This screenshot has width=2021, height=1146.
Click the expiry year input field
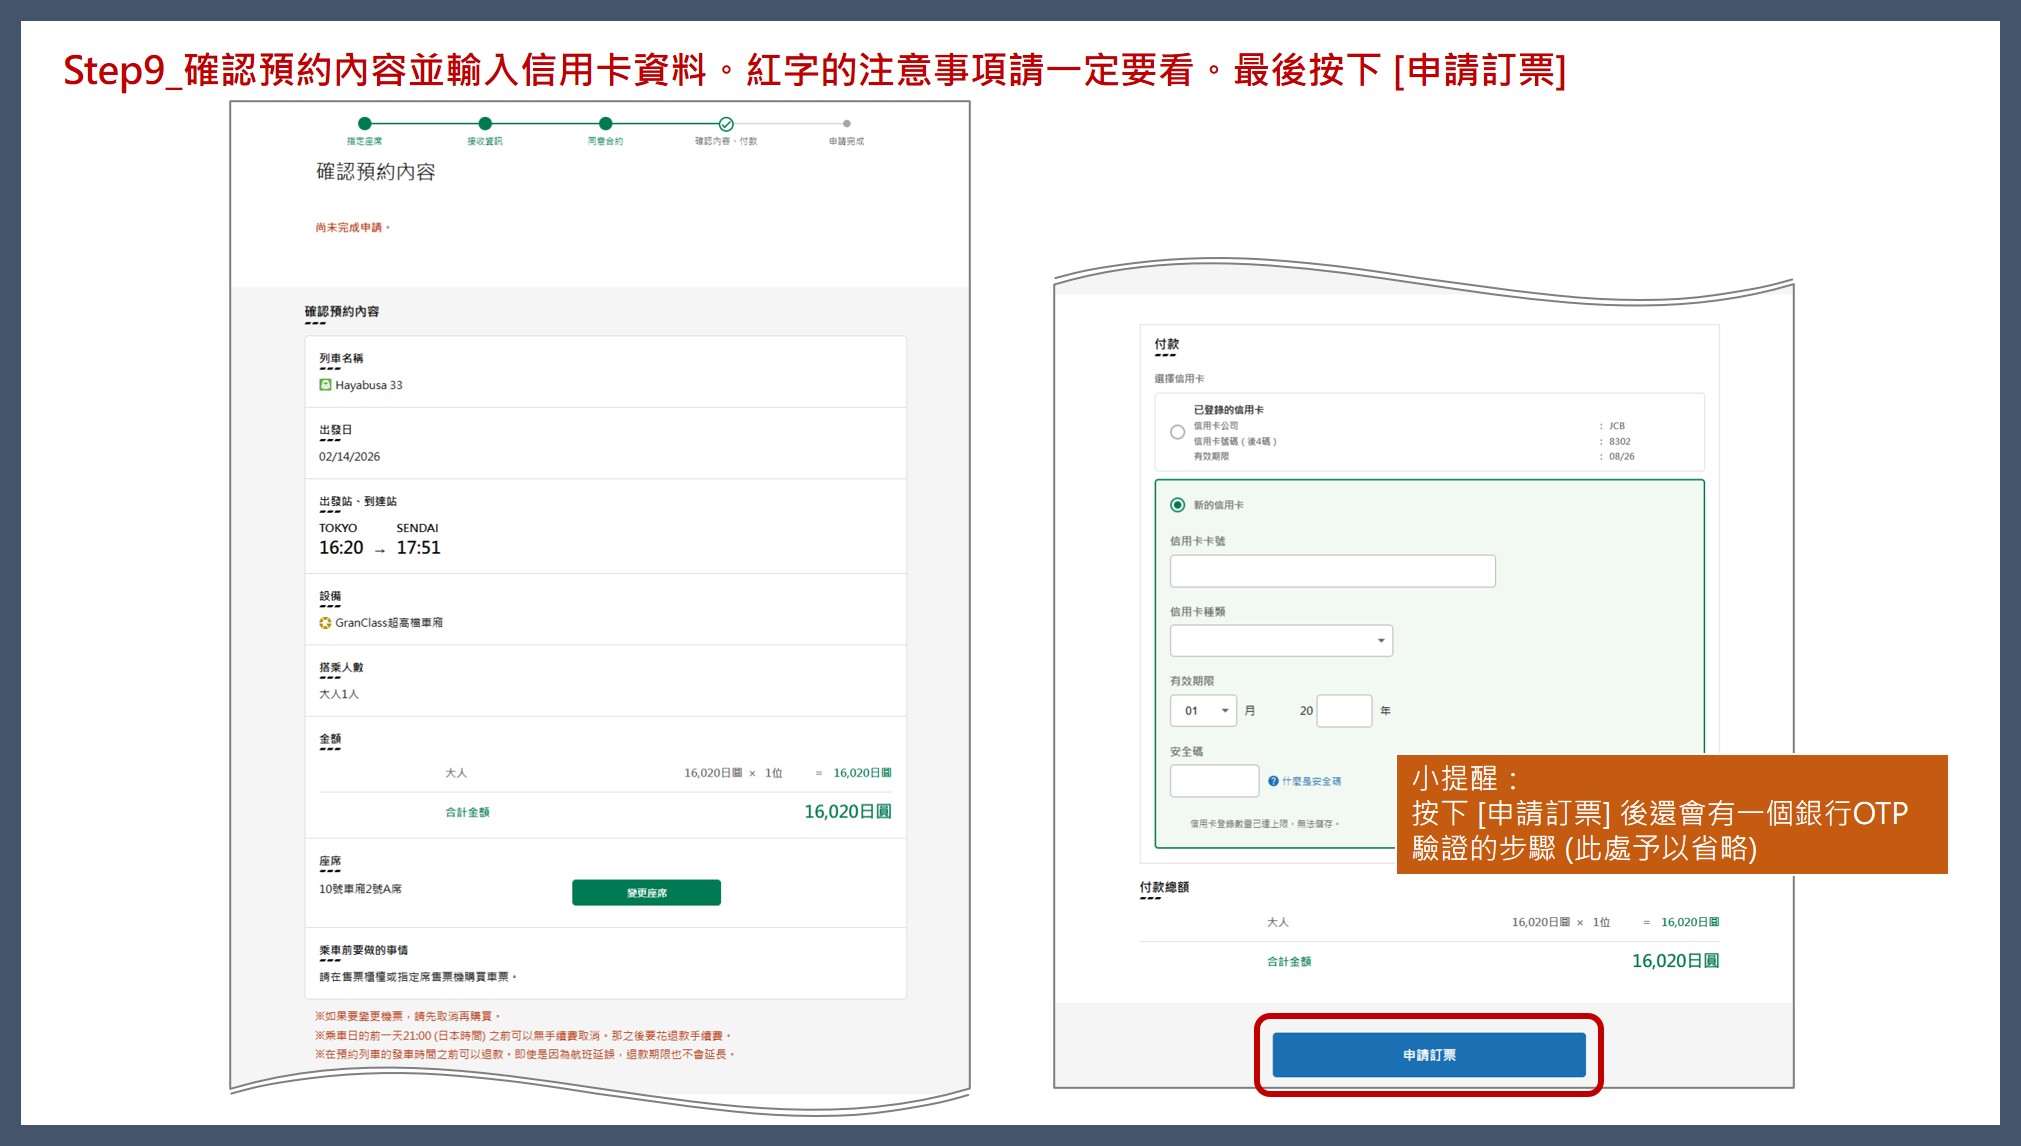point(1344,711)
